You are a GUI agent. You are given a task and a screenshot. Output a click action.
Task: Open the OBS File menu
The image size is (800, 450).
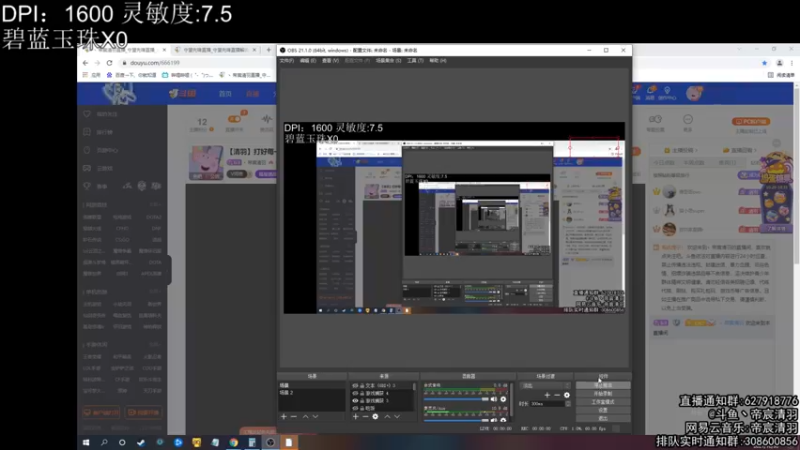[286, 61]
